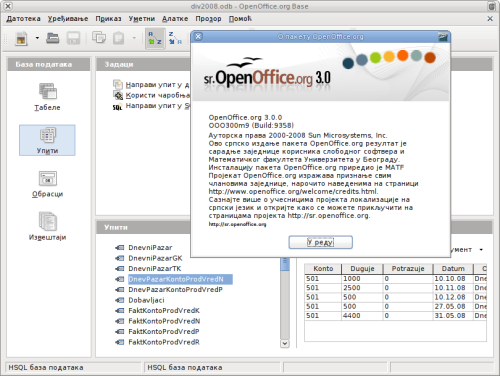
Task: Close the document via menu-bar X
Action: [x=490, y=19]
